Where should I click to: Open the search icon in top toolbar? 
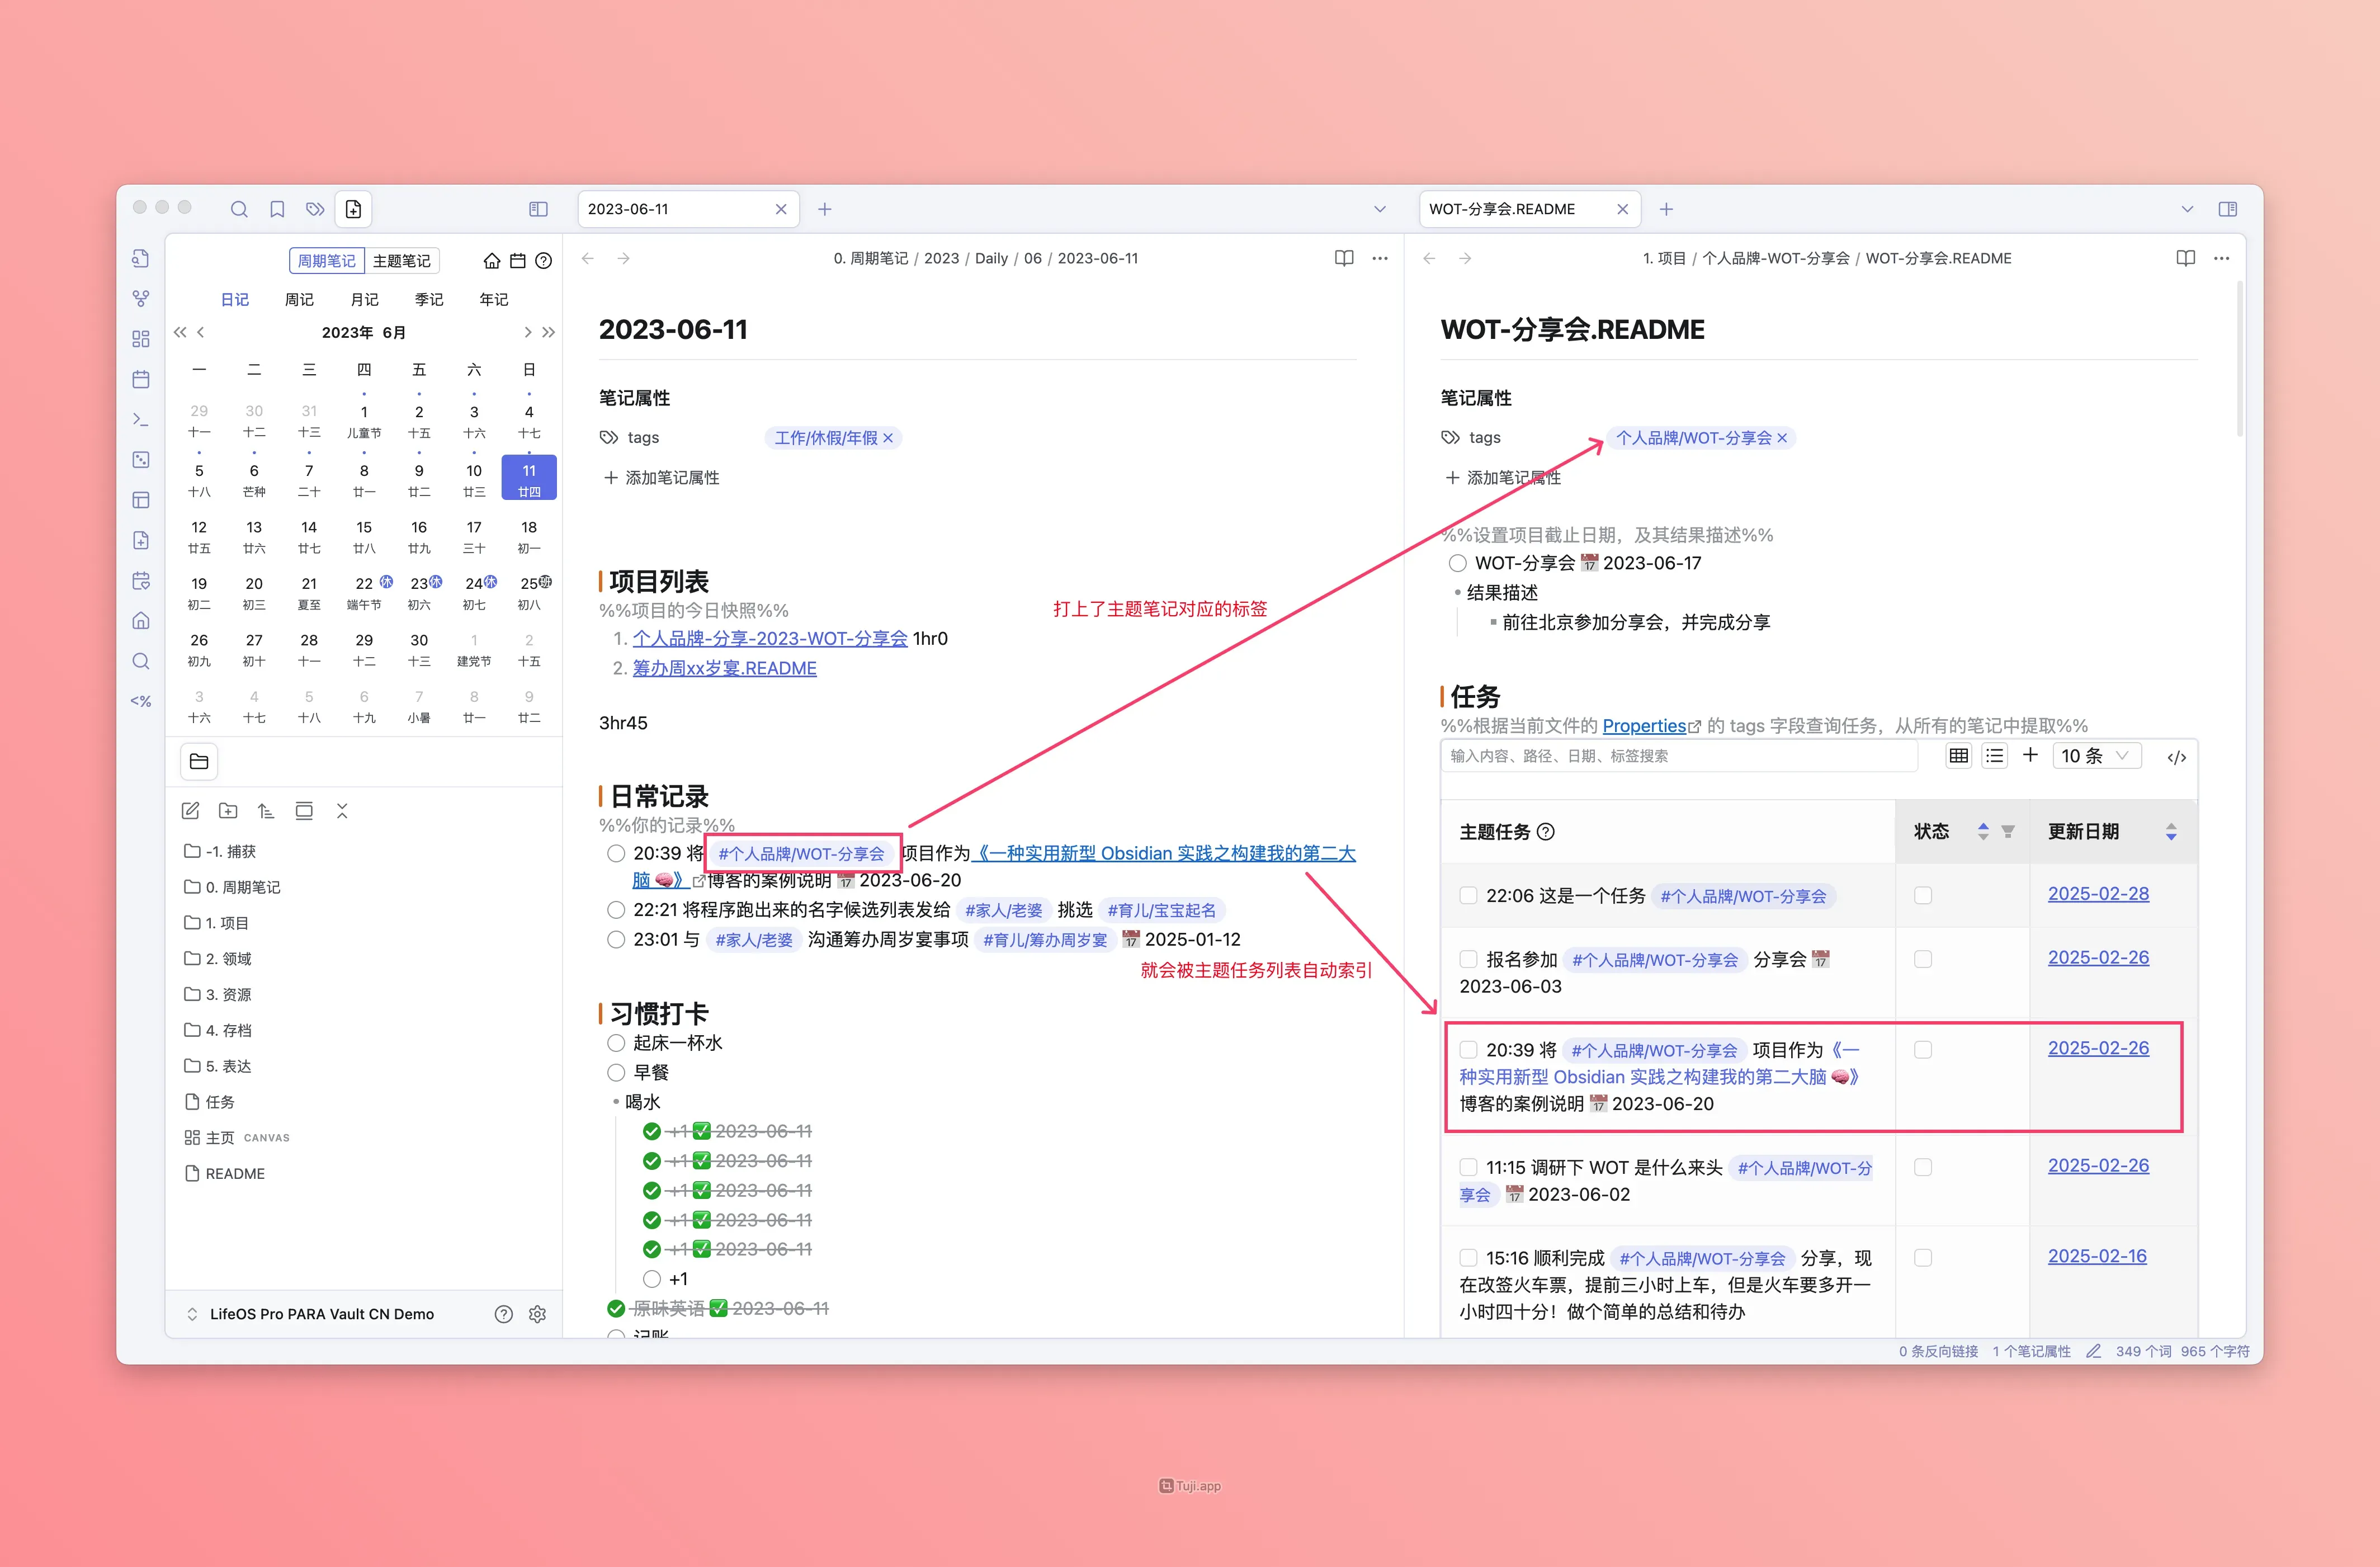click(x=239, y=209)
